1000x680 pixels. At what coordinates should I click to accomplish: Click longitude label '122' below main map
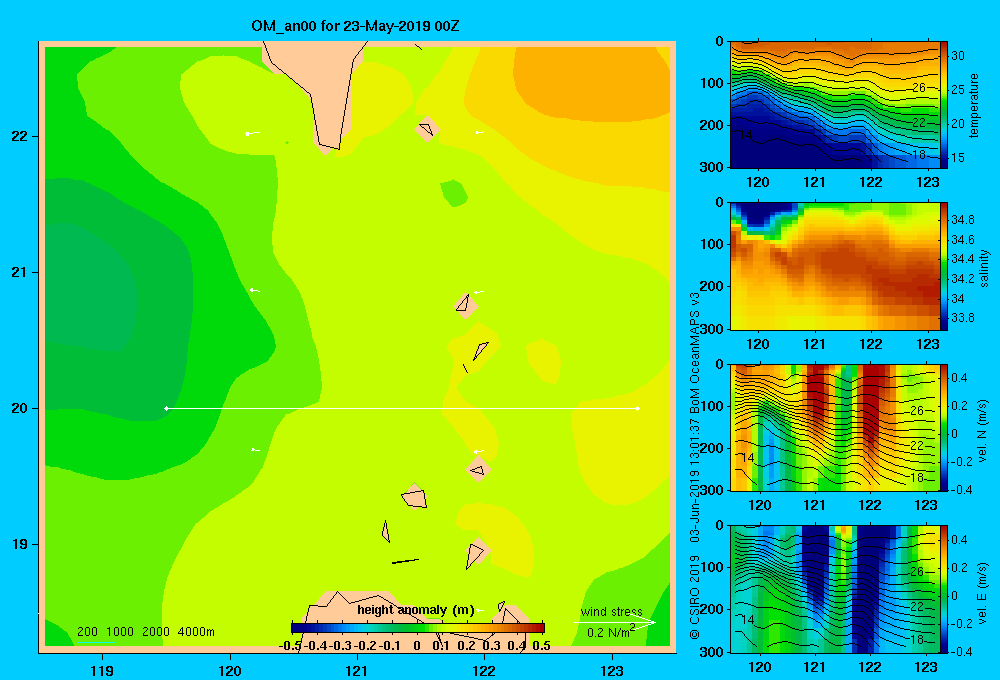tap(484, 671)
